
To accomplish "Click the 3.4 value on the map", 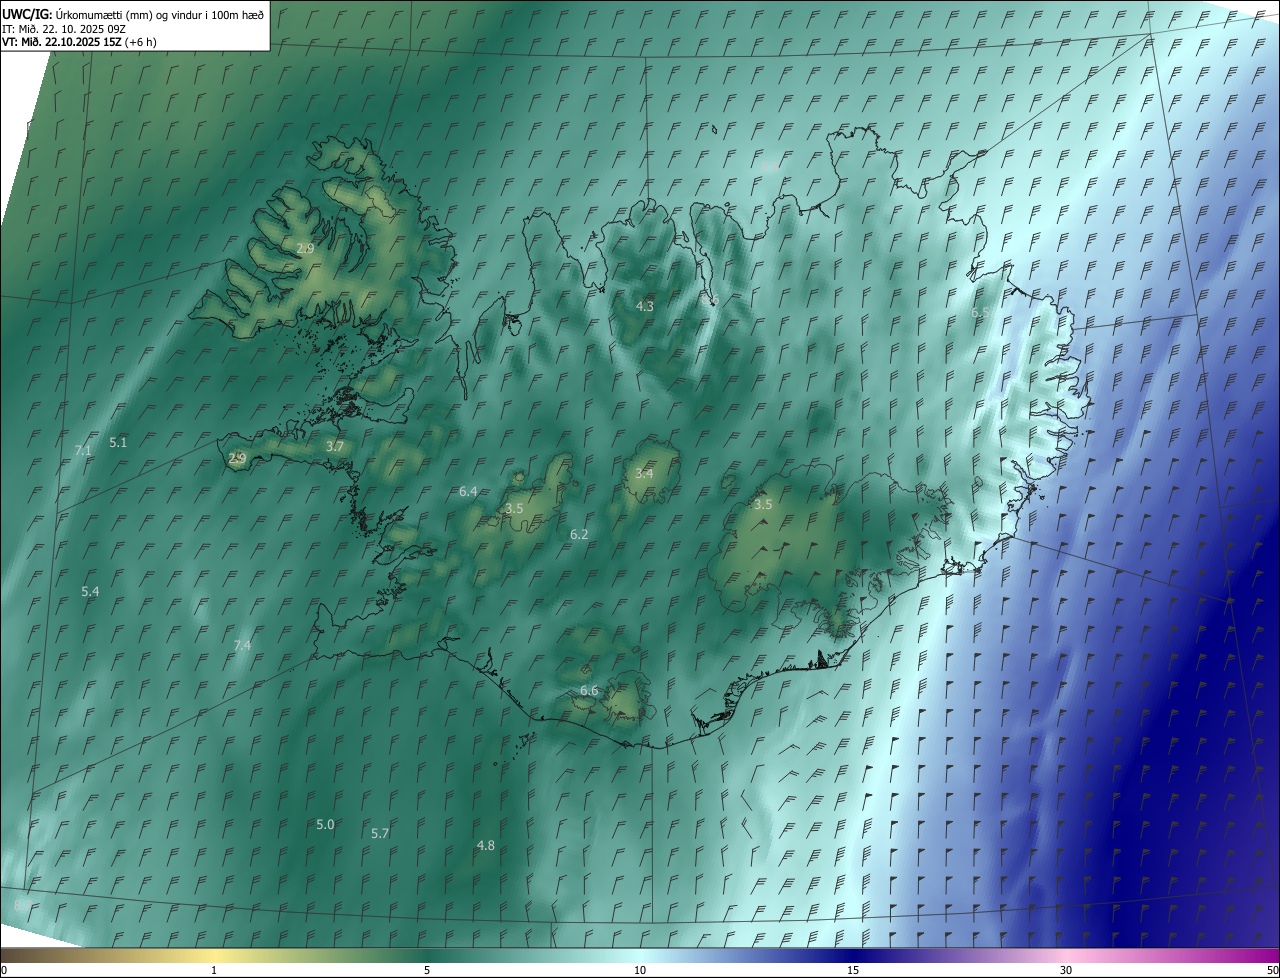I will 644,473.
